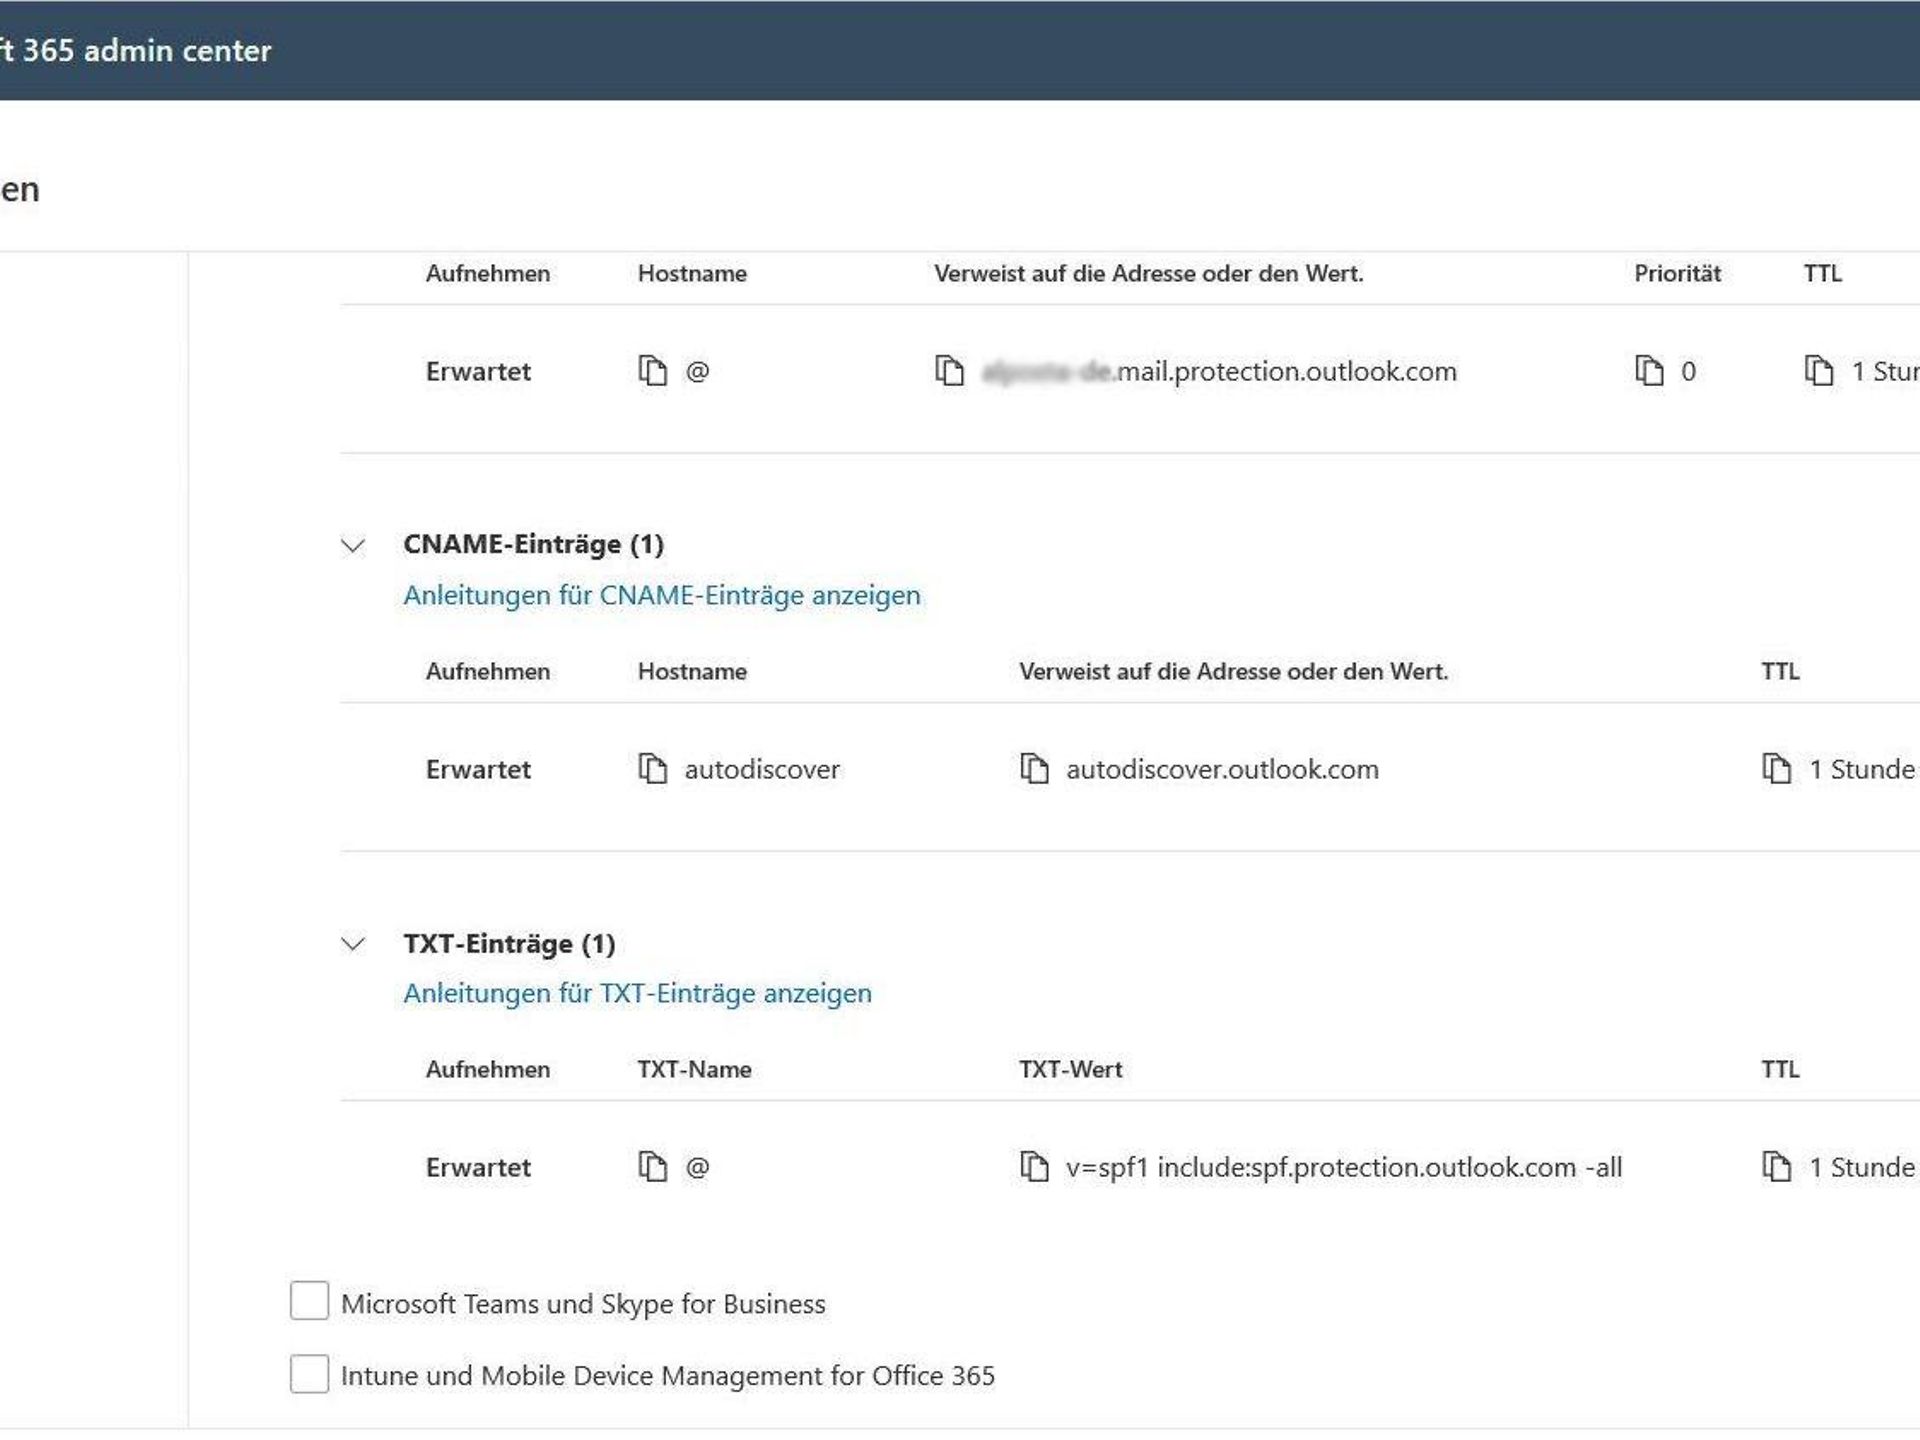Select the v=spf1 include:spf.protection.outlook.com text
This screenshot has width=1920, height=1440.
[1343, 1167]
